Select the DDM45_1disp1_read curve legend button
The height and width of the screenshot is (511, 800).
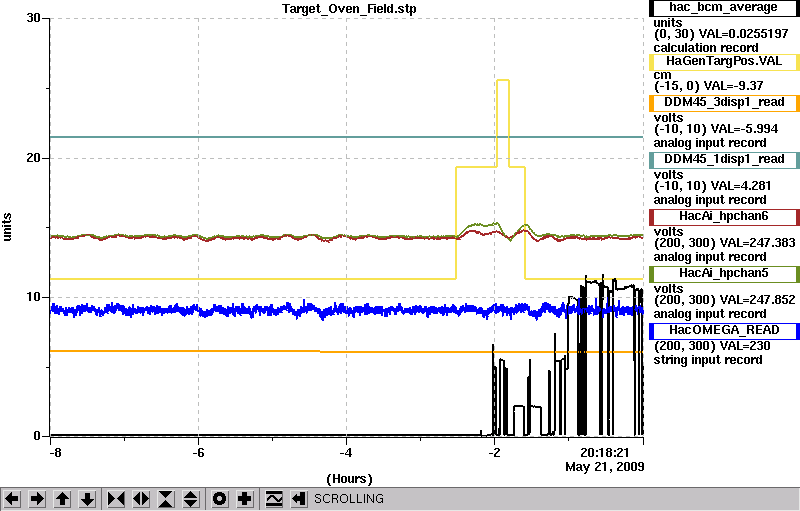pyautogui.click(x=723, y=160)
